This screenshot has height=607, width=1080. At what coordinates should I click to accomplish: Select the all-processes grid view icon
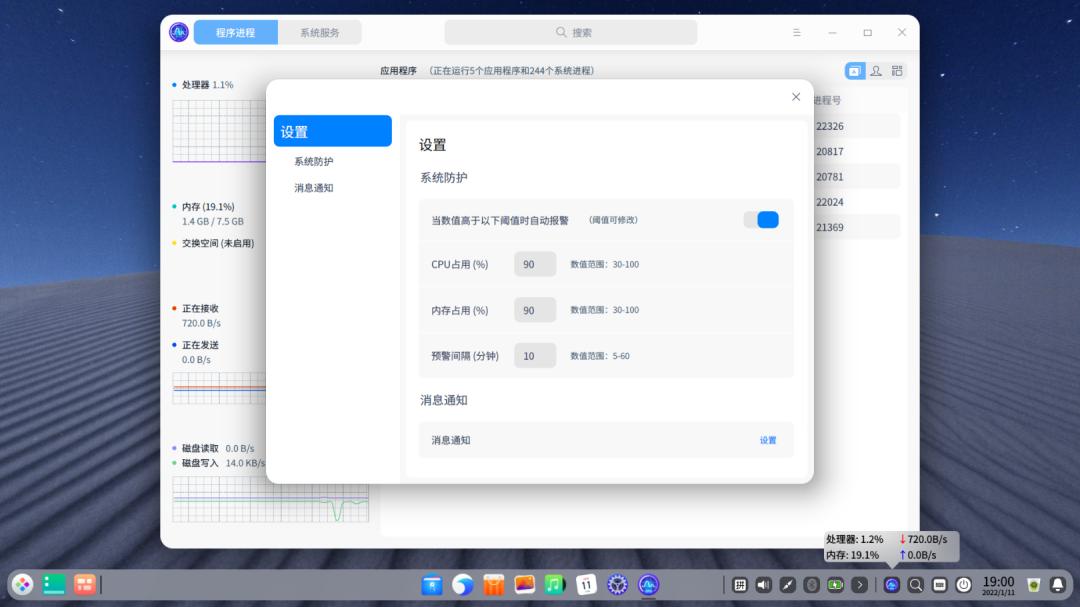896,71
